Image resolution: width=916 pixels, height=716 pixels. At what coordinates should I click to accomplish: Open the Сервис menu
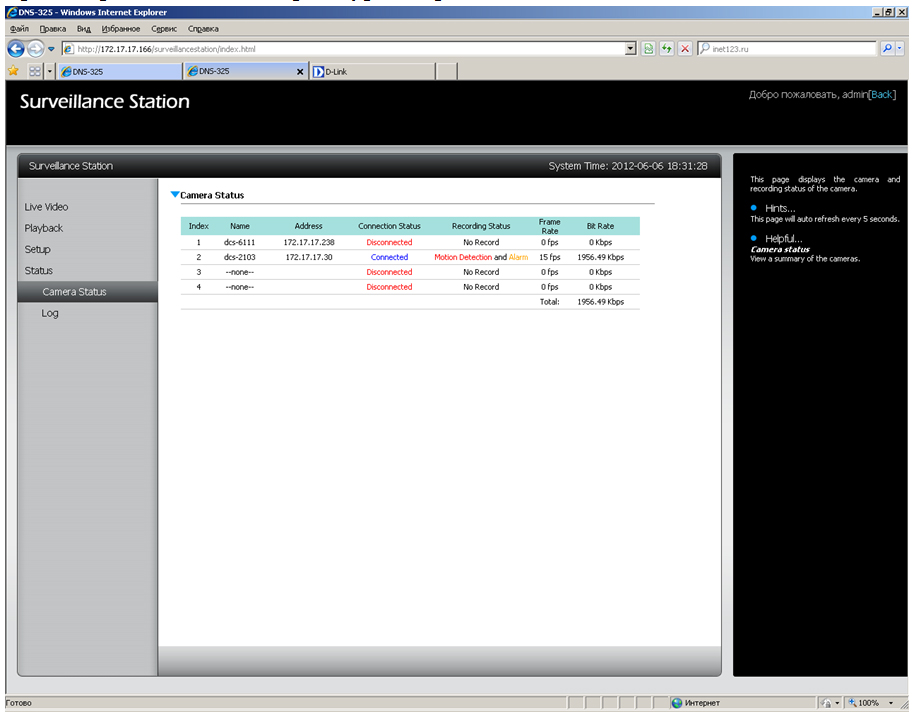(x=163, y=29)
